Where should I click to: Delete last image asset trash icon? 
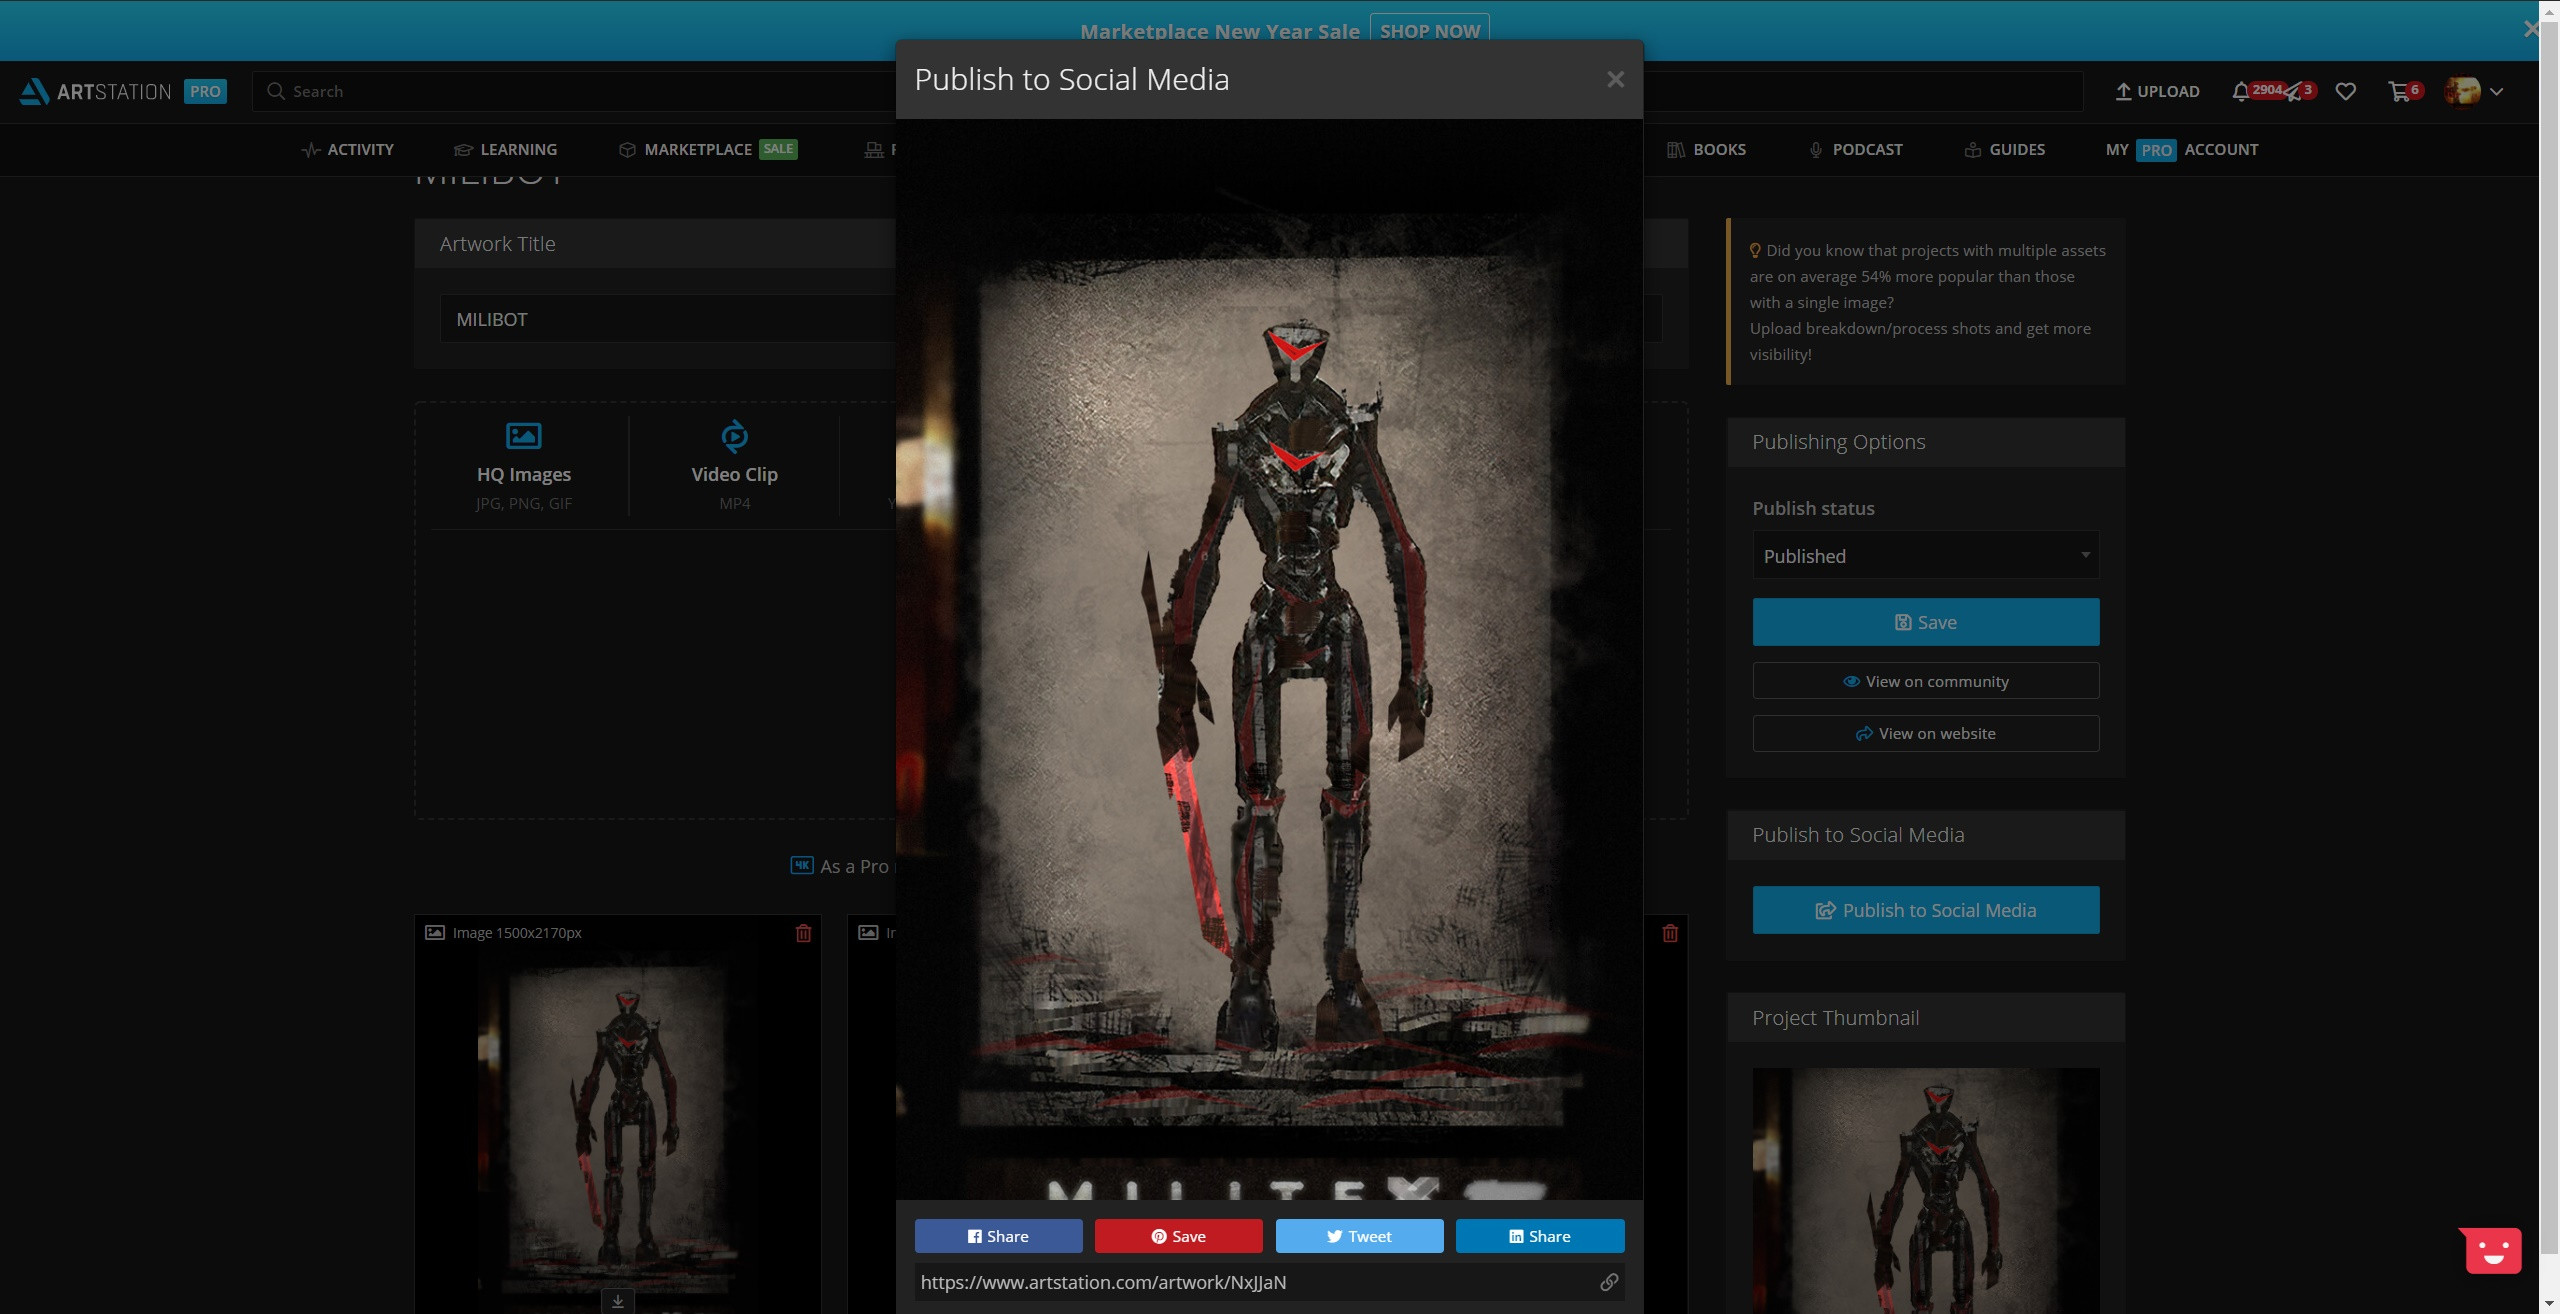(x=1670, y=933)
